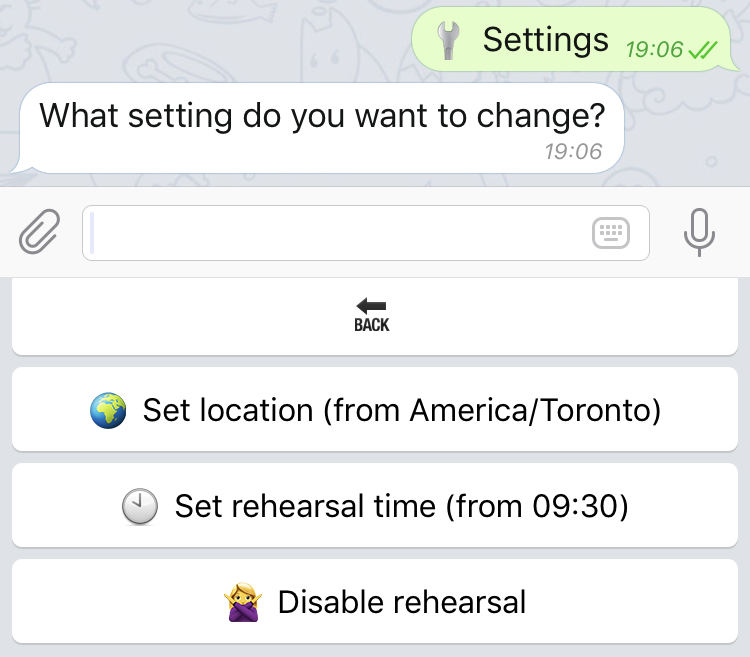Click the crossed-arms woman emoji icon
Screen dimensions: 750x657
pyautogui.click(x=243, y=602)
